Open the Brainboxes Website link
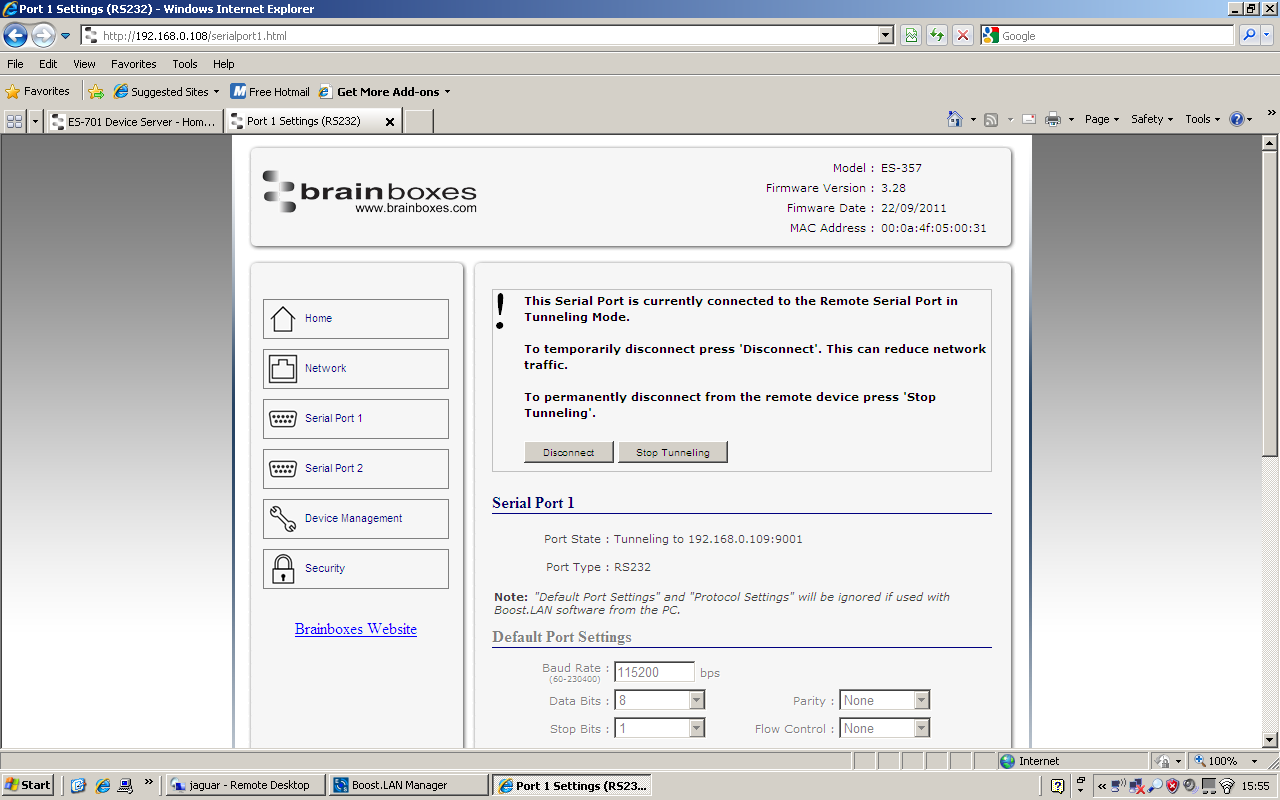Viewport: 1280px width, 800px height. [x=356, y=629]
